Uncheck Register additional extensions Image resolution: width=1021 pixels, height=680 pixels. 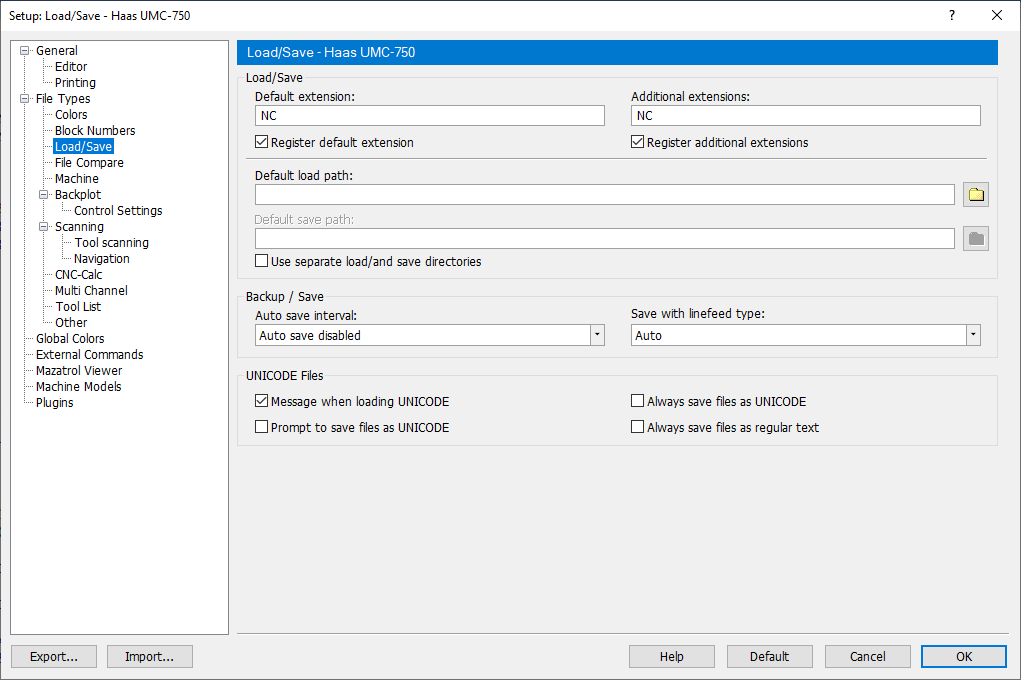click(x=637, y=142)
